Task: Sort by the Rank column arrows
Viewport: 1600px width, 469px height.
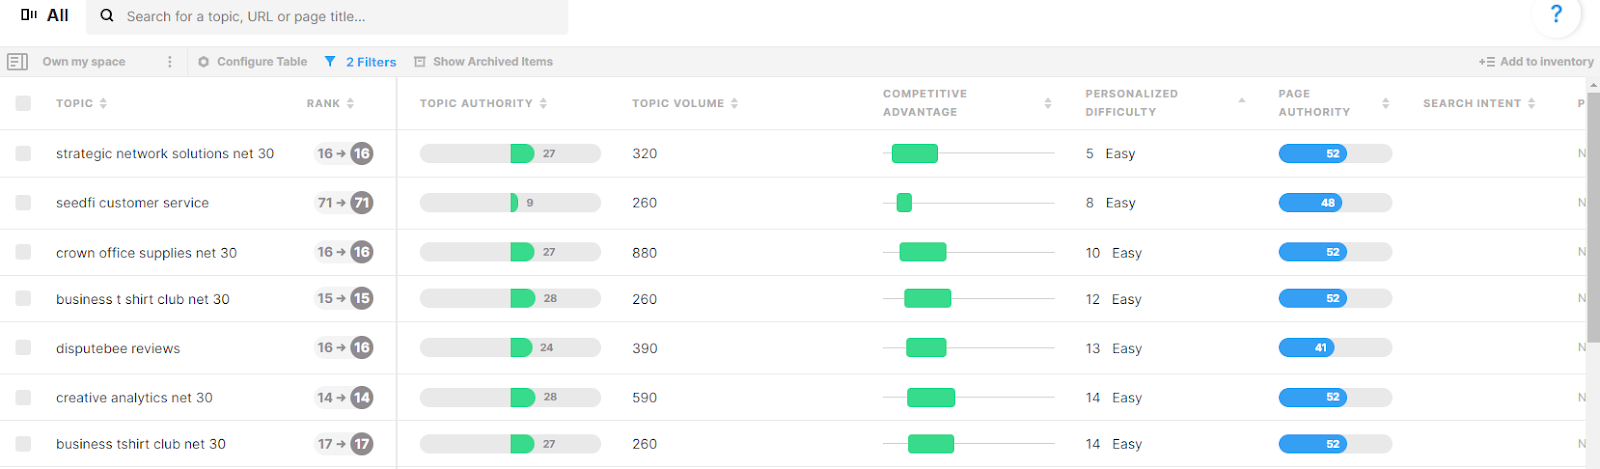Action: 350,103
